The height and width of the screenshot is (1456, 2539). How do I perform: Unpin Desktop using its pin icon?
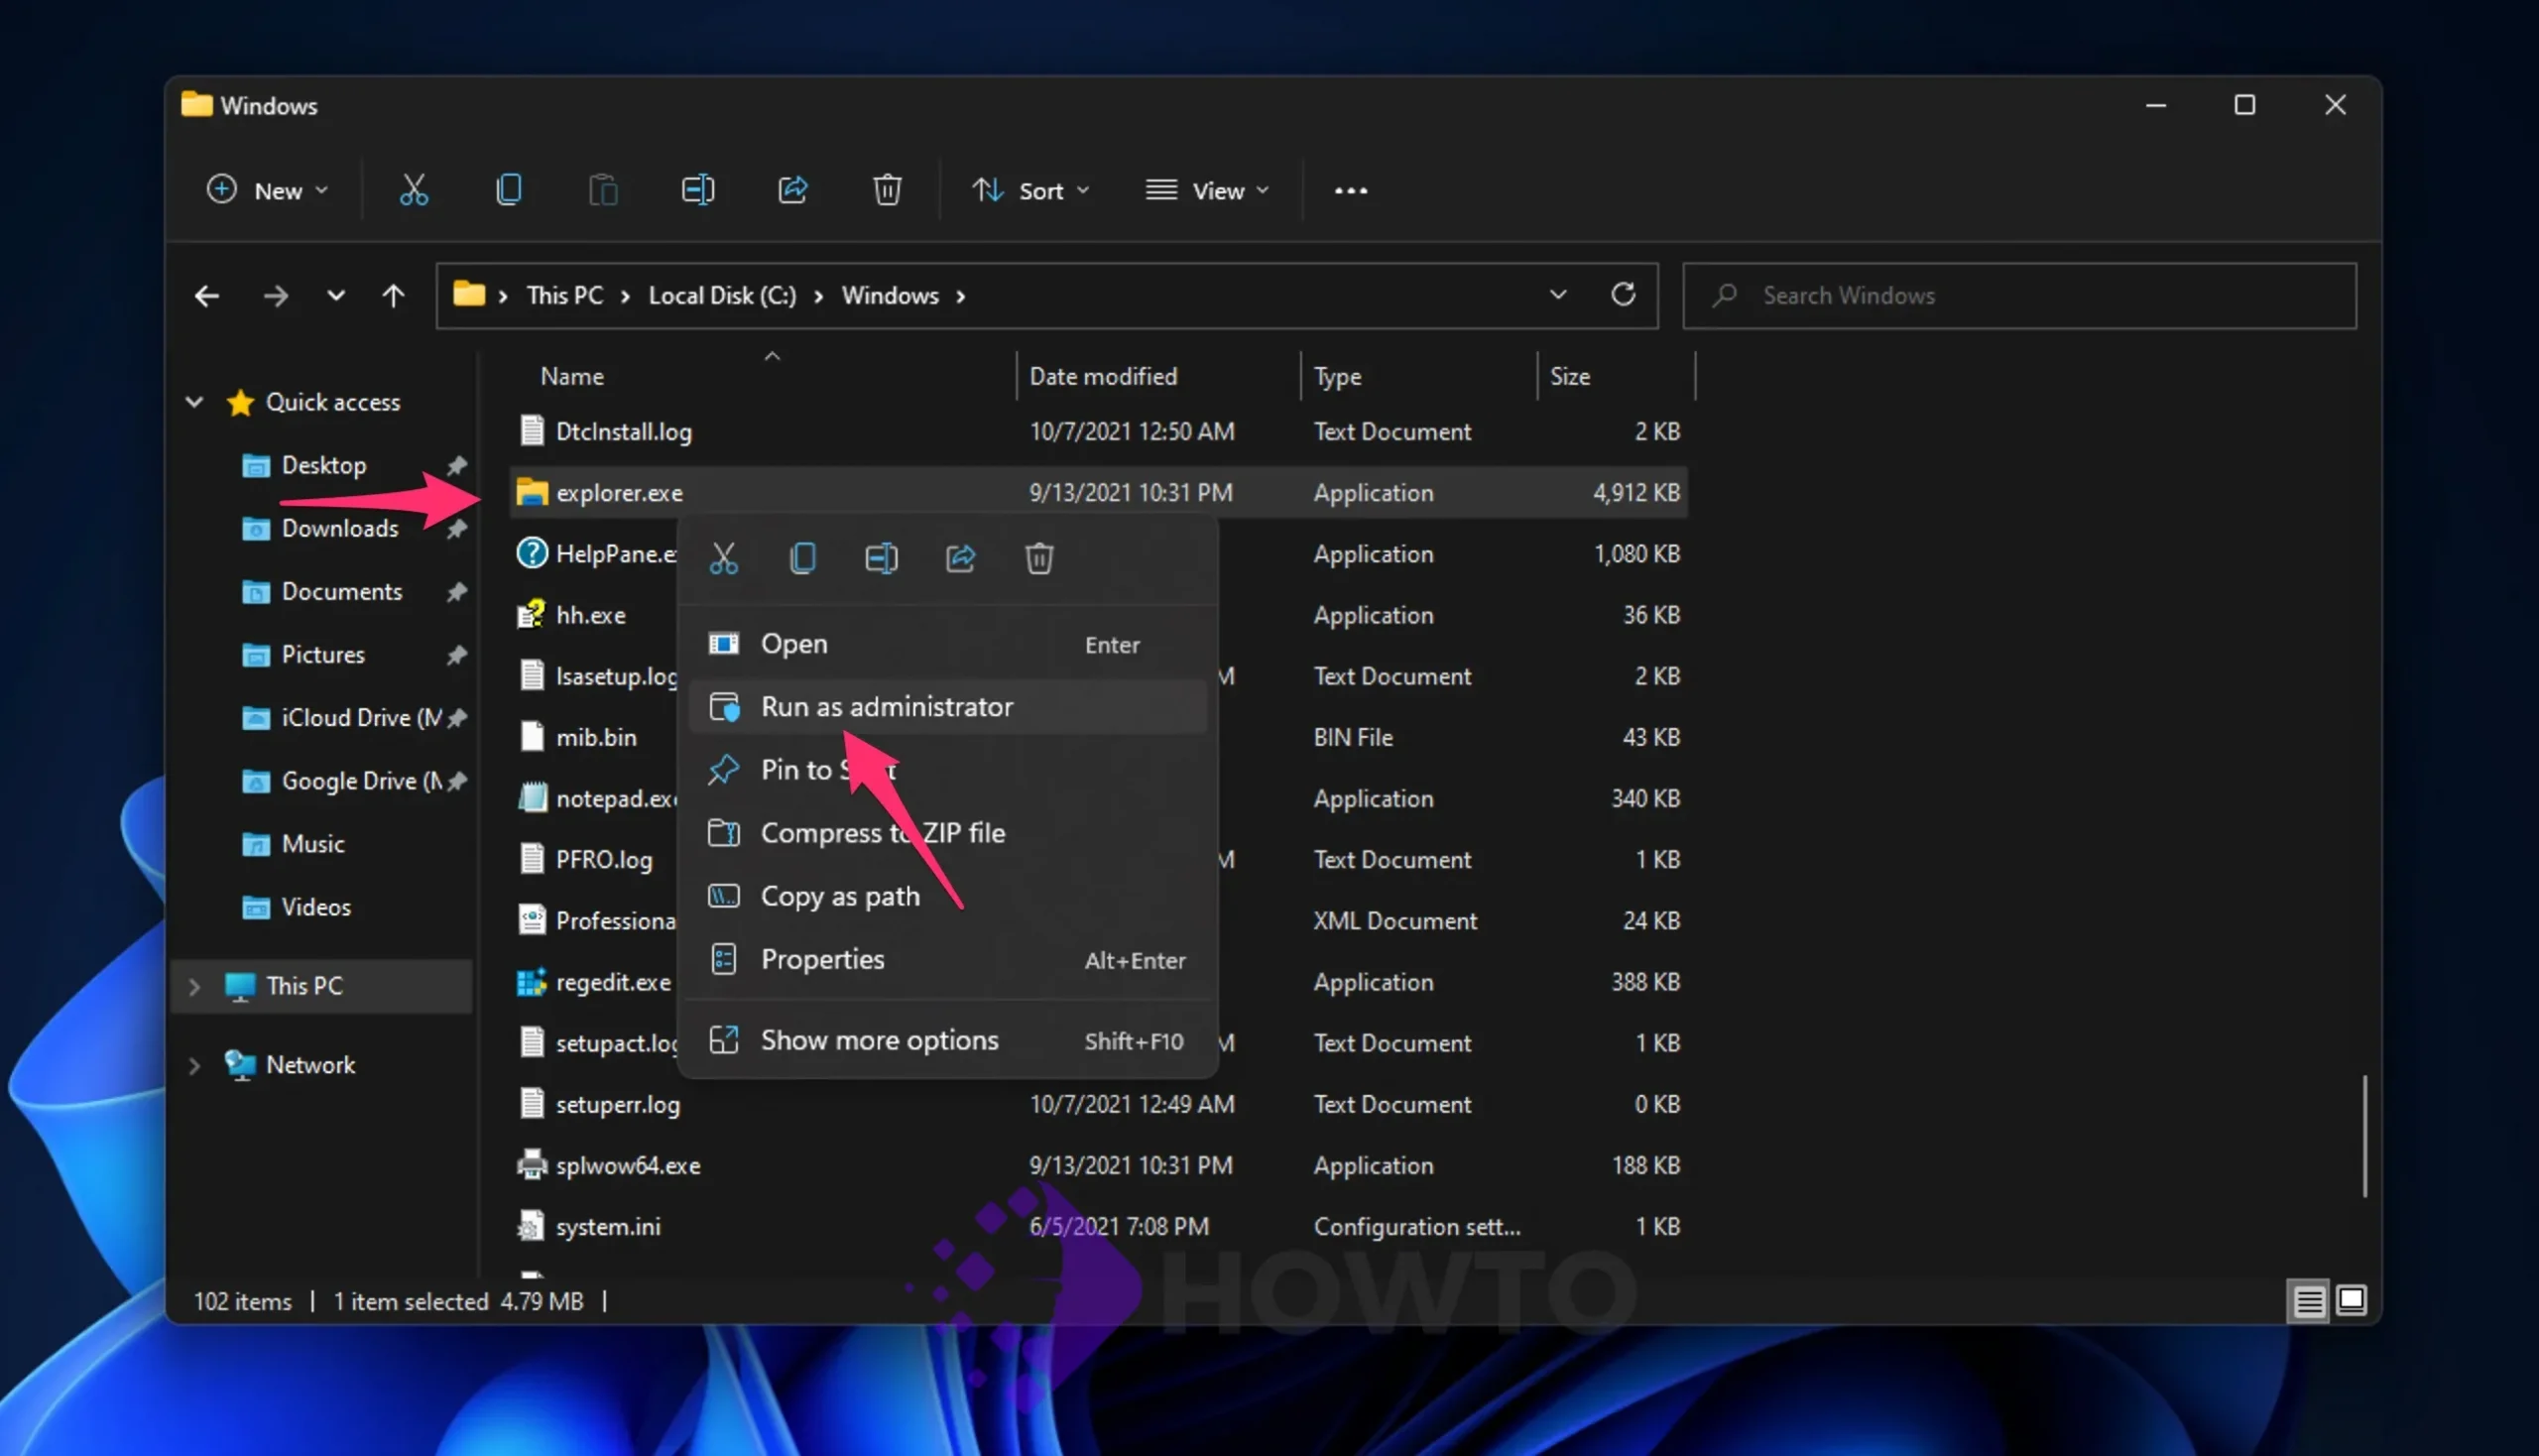pos(457,465)
